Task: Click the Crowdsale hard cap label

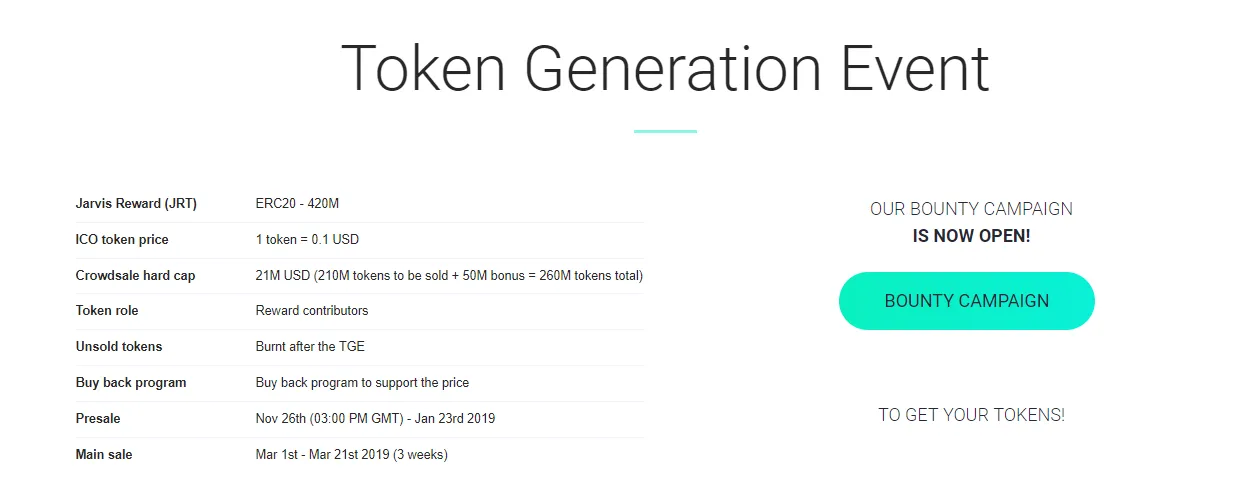Action: [135, 276]
